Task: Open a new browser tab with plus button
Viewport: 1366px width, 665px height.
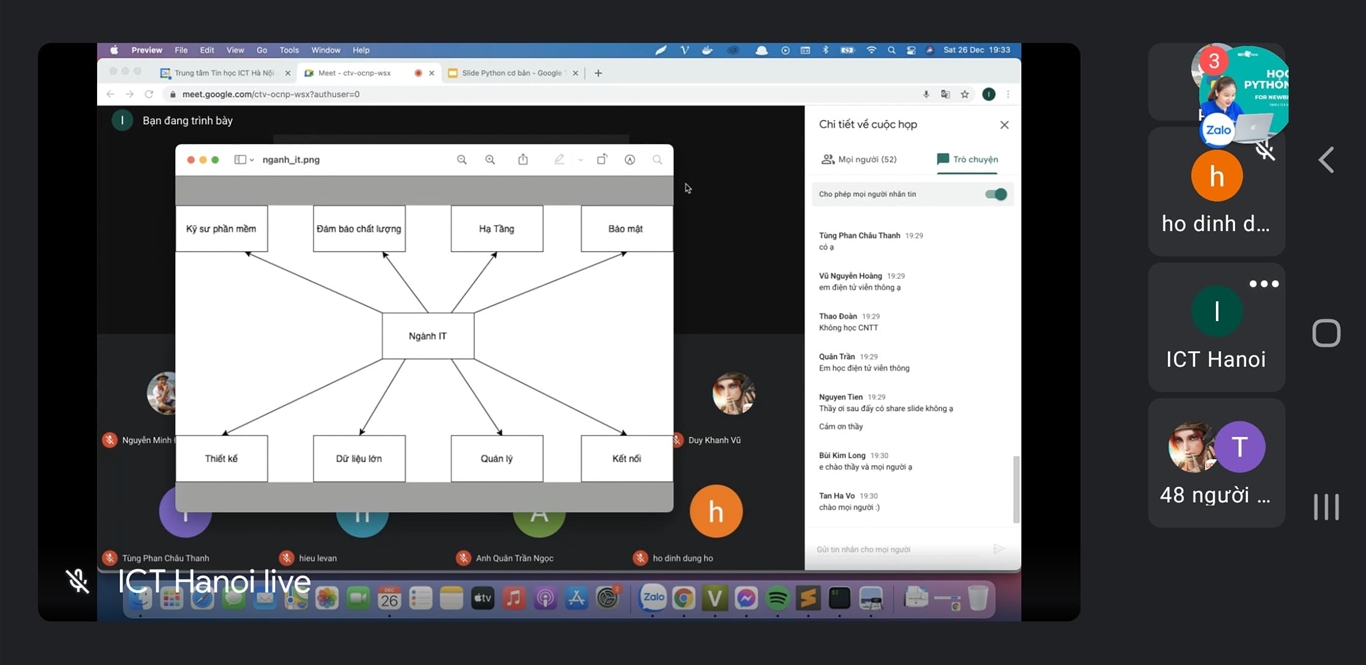Action: click(x=598, y=73)
